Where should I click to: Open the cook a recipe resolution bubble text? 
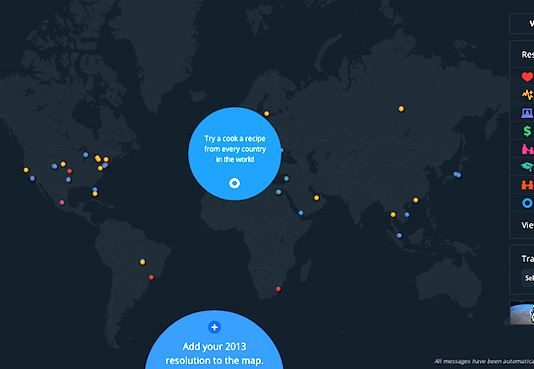coord(235,149)
